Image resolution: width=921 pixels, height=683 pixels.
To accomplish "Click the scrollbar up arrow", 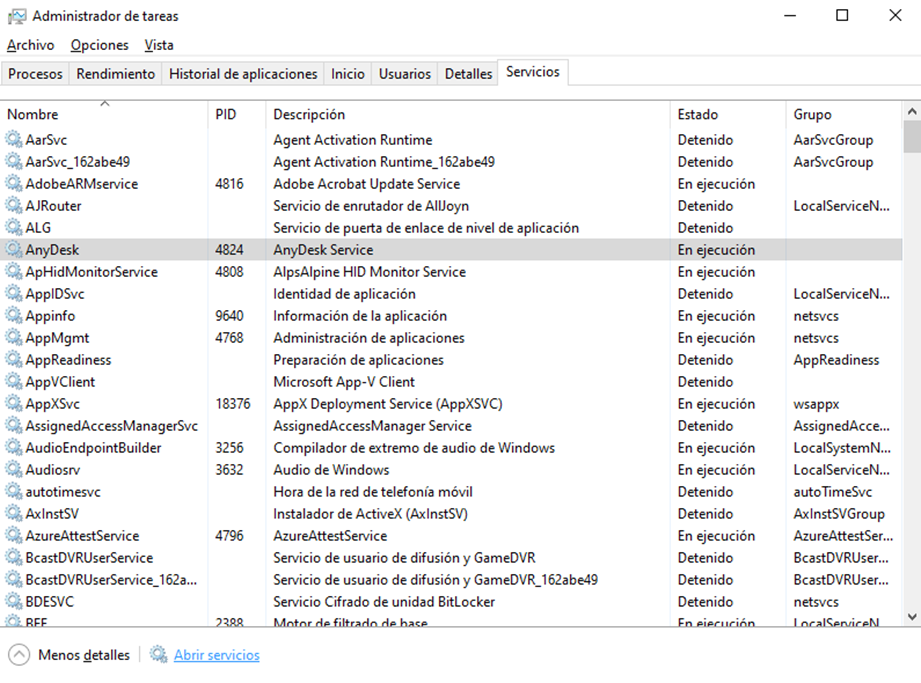I will click(912, 111).
